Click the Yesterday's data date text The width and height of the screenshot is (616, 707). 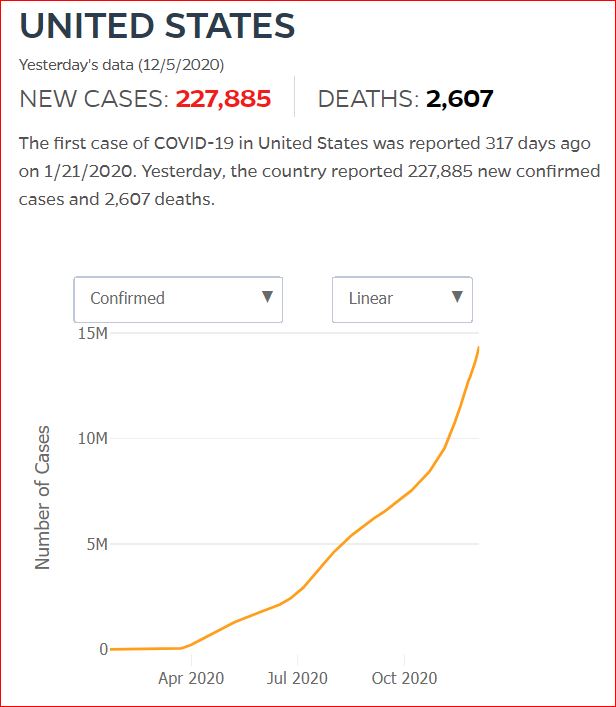(121, 65)
